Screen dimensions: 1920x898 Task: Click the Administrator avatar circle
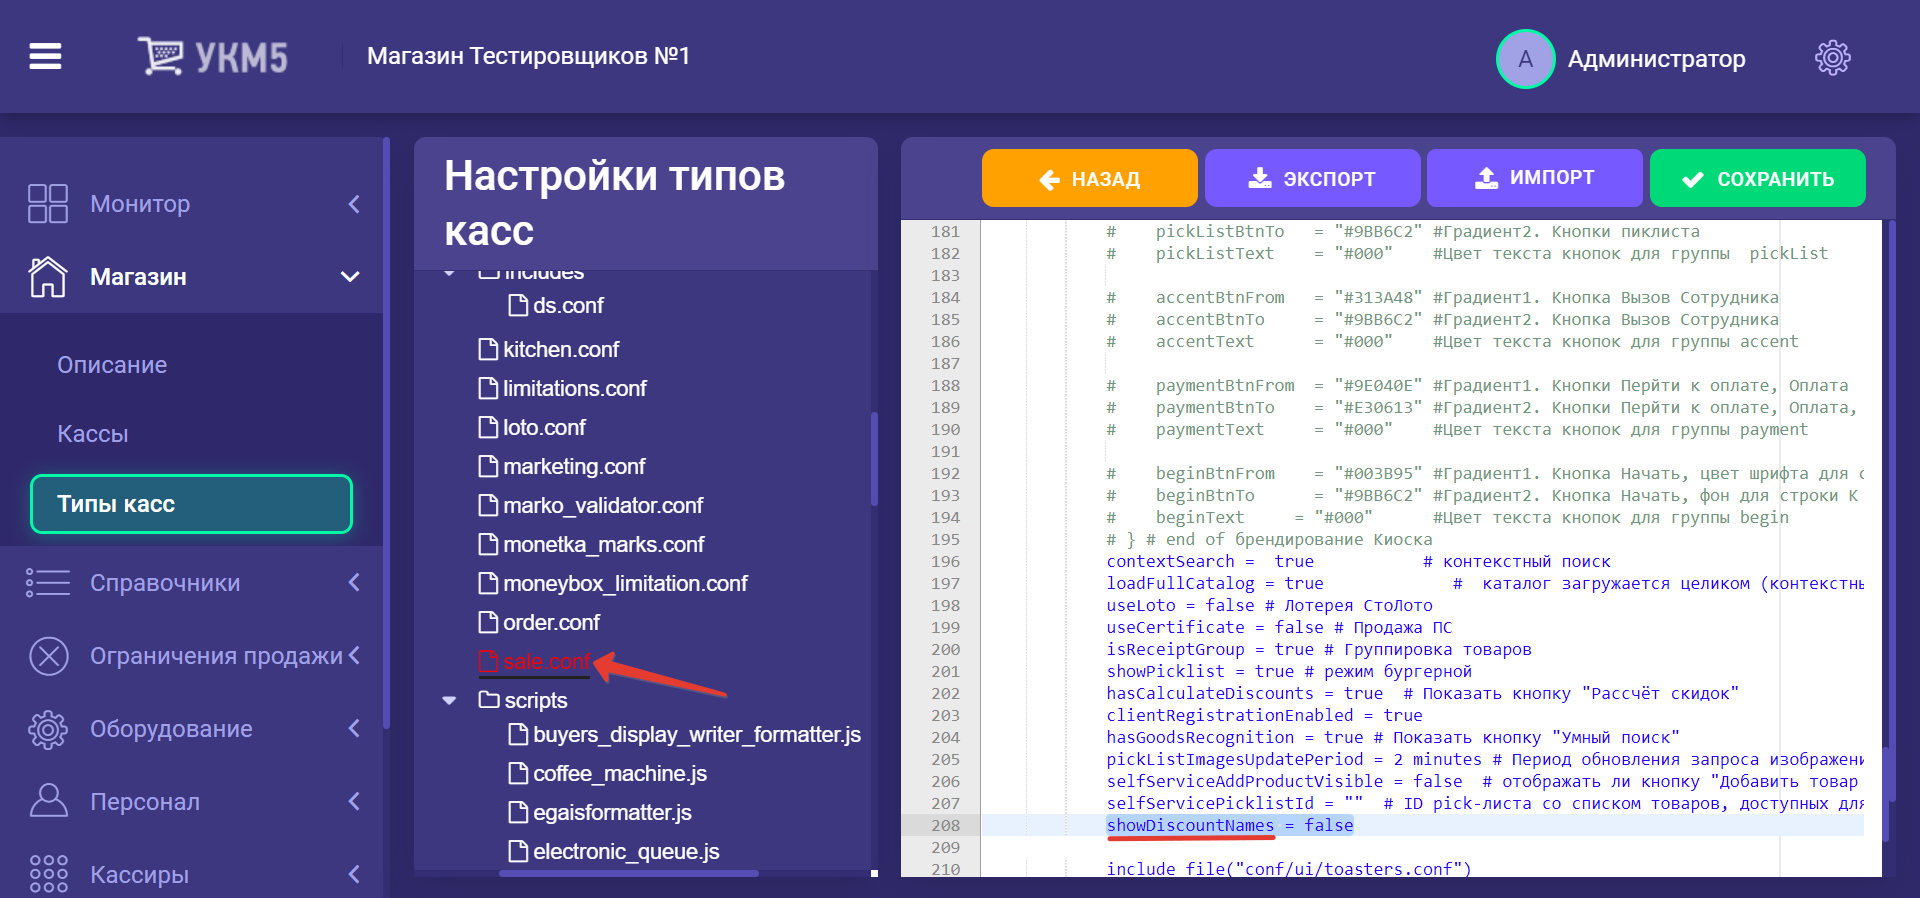1525,59
